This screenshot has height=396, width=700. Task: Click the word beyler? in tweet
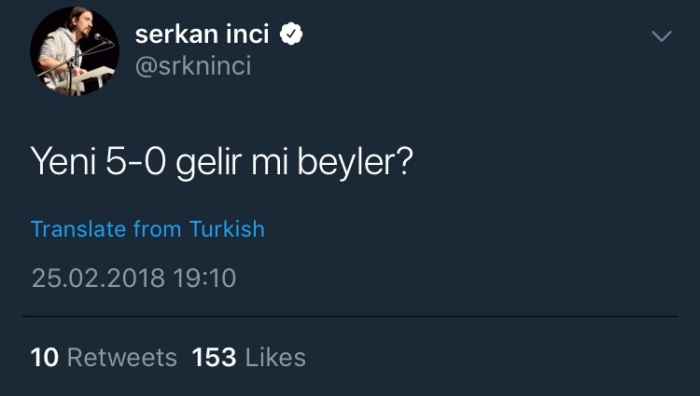pyautogui.click(x=355, y=162)
